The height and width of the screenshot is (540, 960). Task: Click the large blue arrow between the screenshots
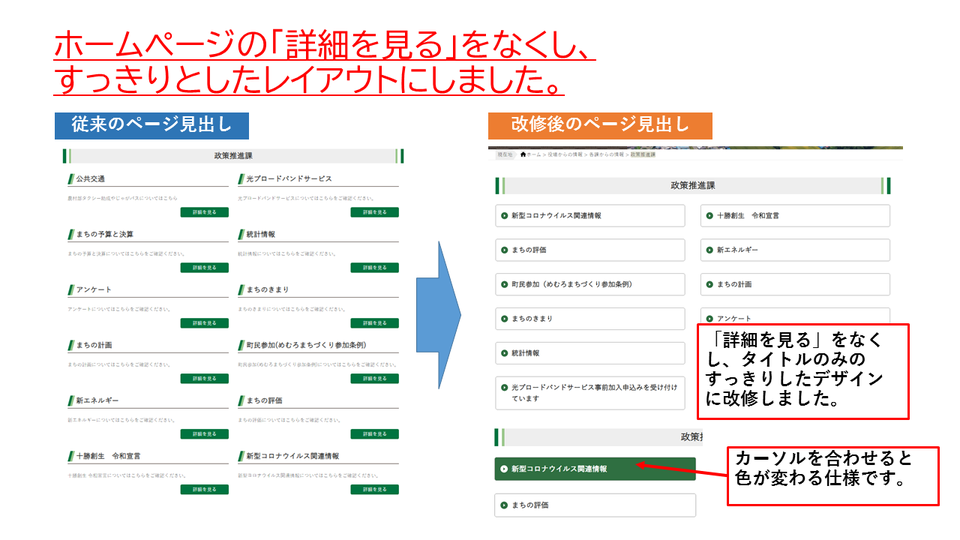point(438,314)
